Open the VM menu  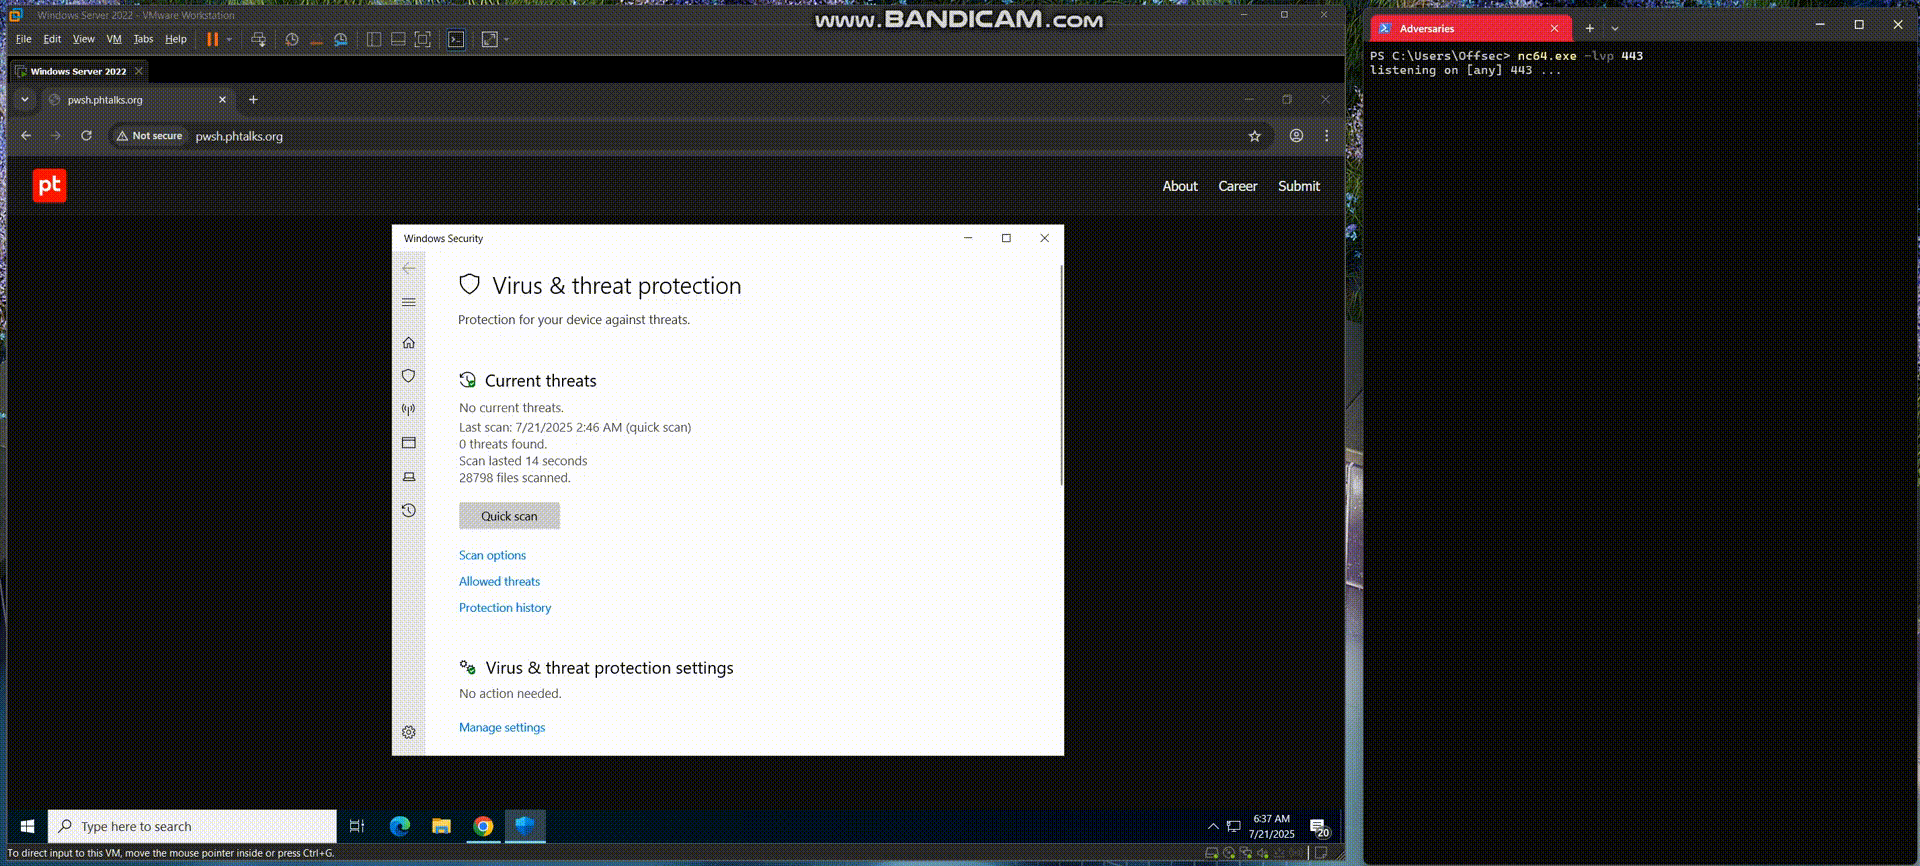pos(114,39)
